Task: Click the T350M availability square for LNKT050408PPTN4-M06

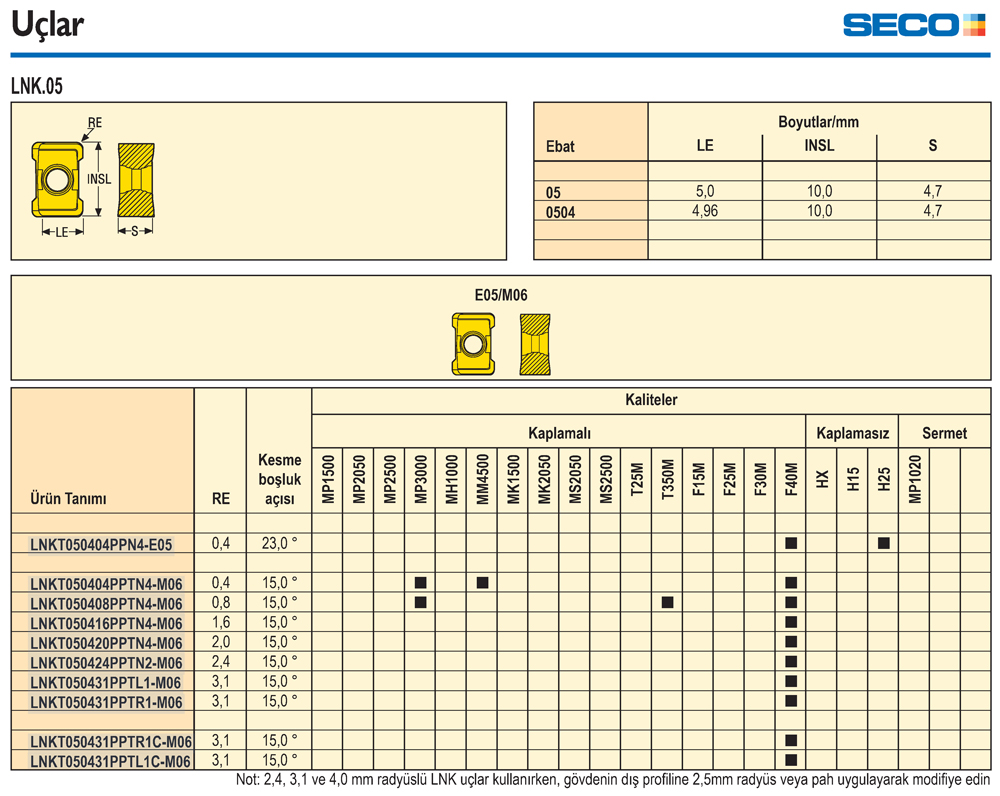Action: tap(668, 602)
